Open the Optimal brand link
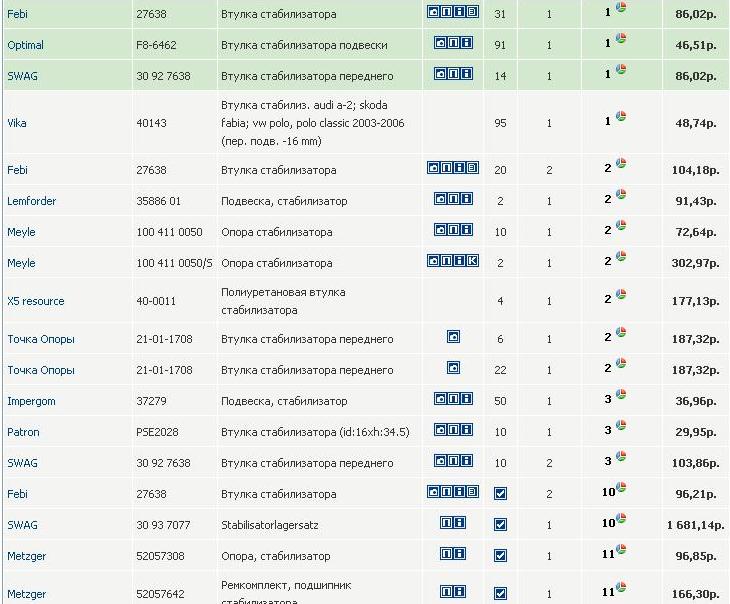The height and width of the screenshot is (604, 730). [25, 45]
